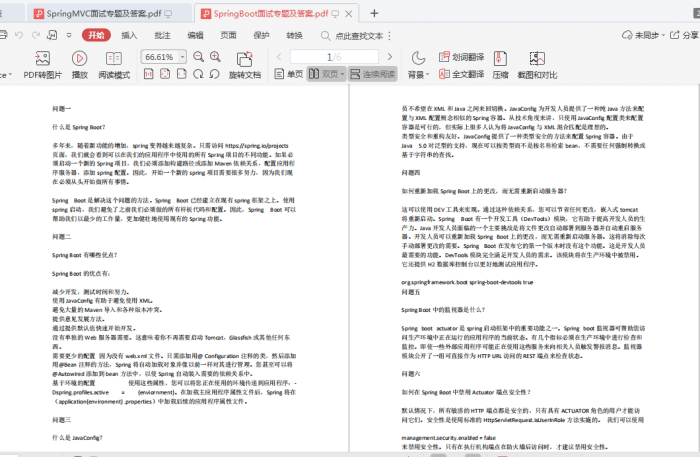Viewport: 700px width, 457px height.
Task: Click the 66.61% zoom value field
Action: click(x=159, y=57)
